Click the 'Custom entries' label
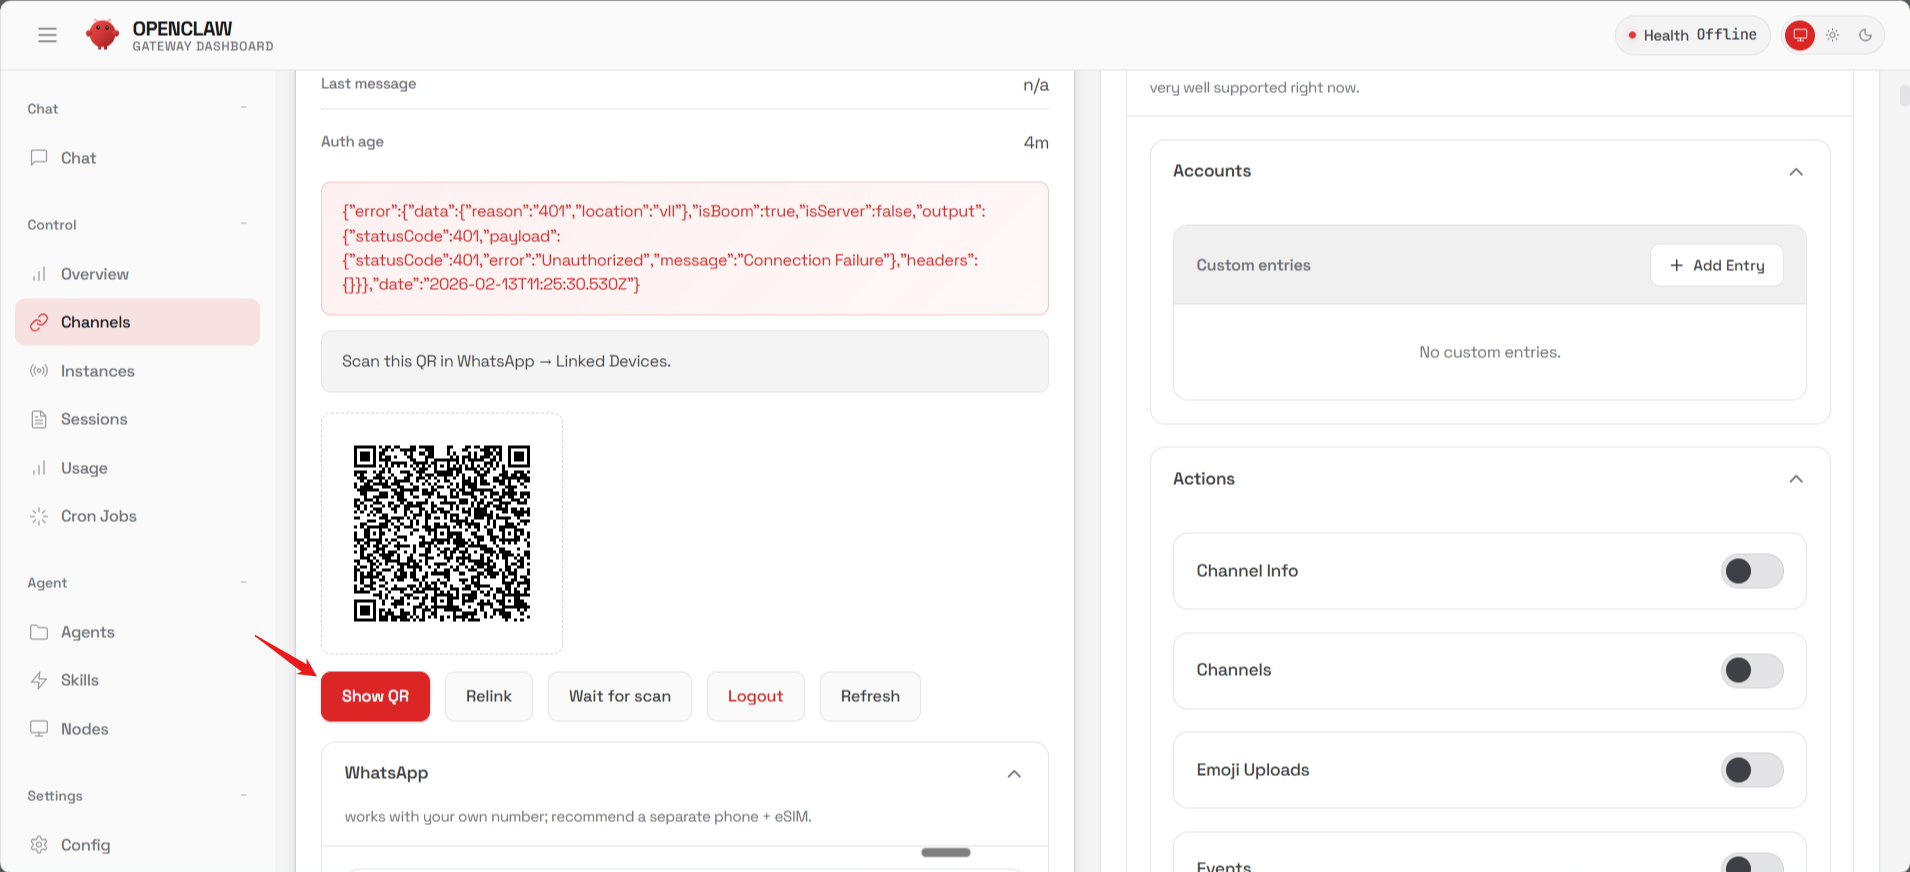Viewport: 1910px width, 872px height. coord(1253,265)
